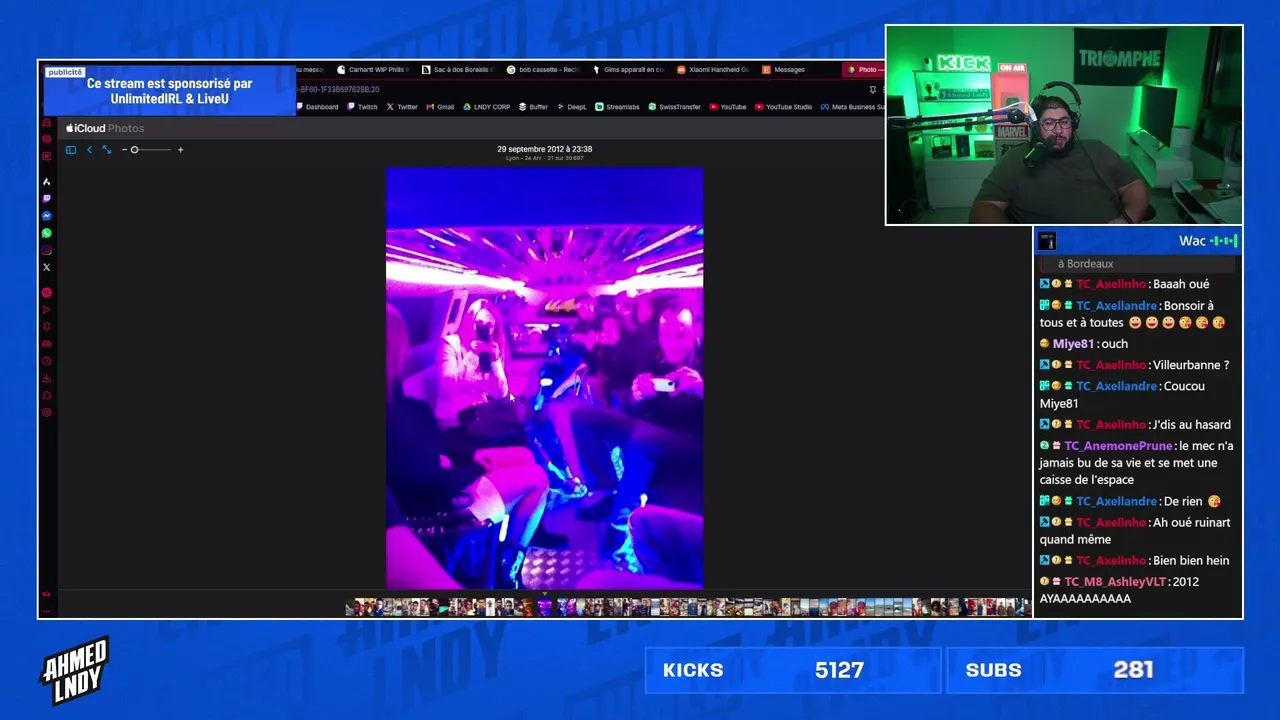The image size is (1280, 720).
Task: Click the SUBS 281 counter
Action: click(1095, 670)
